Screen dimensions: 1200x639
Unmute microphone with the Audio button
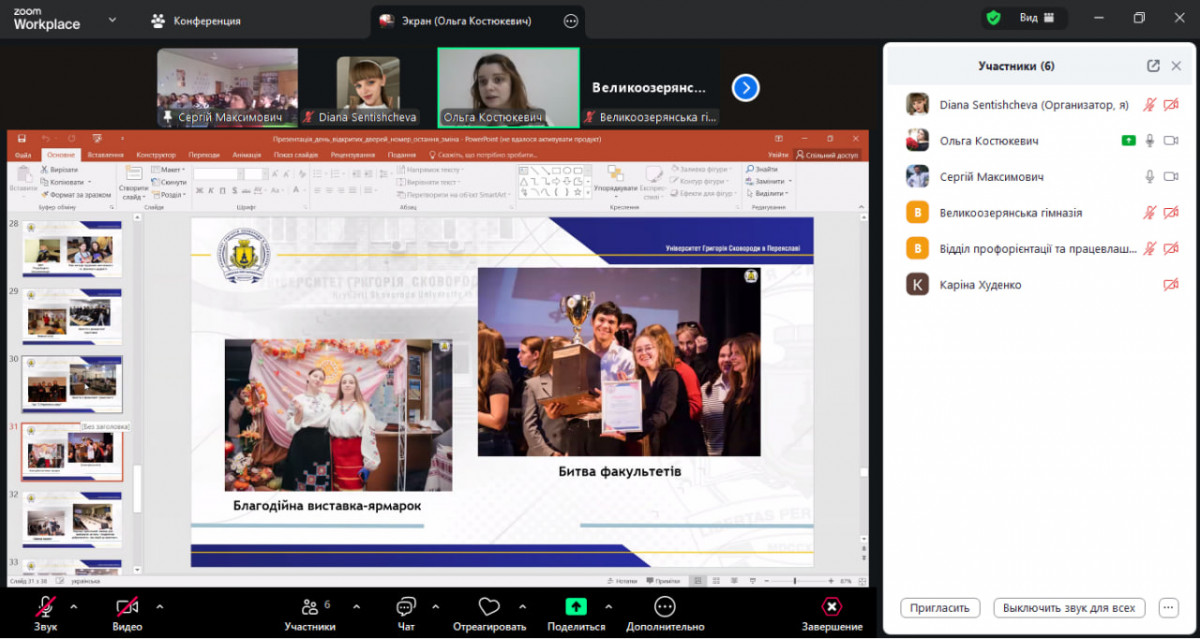pyautogui.click(x=45, y=607)
